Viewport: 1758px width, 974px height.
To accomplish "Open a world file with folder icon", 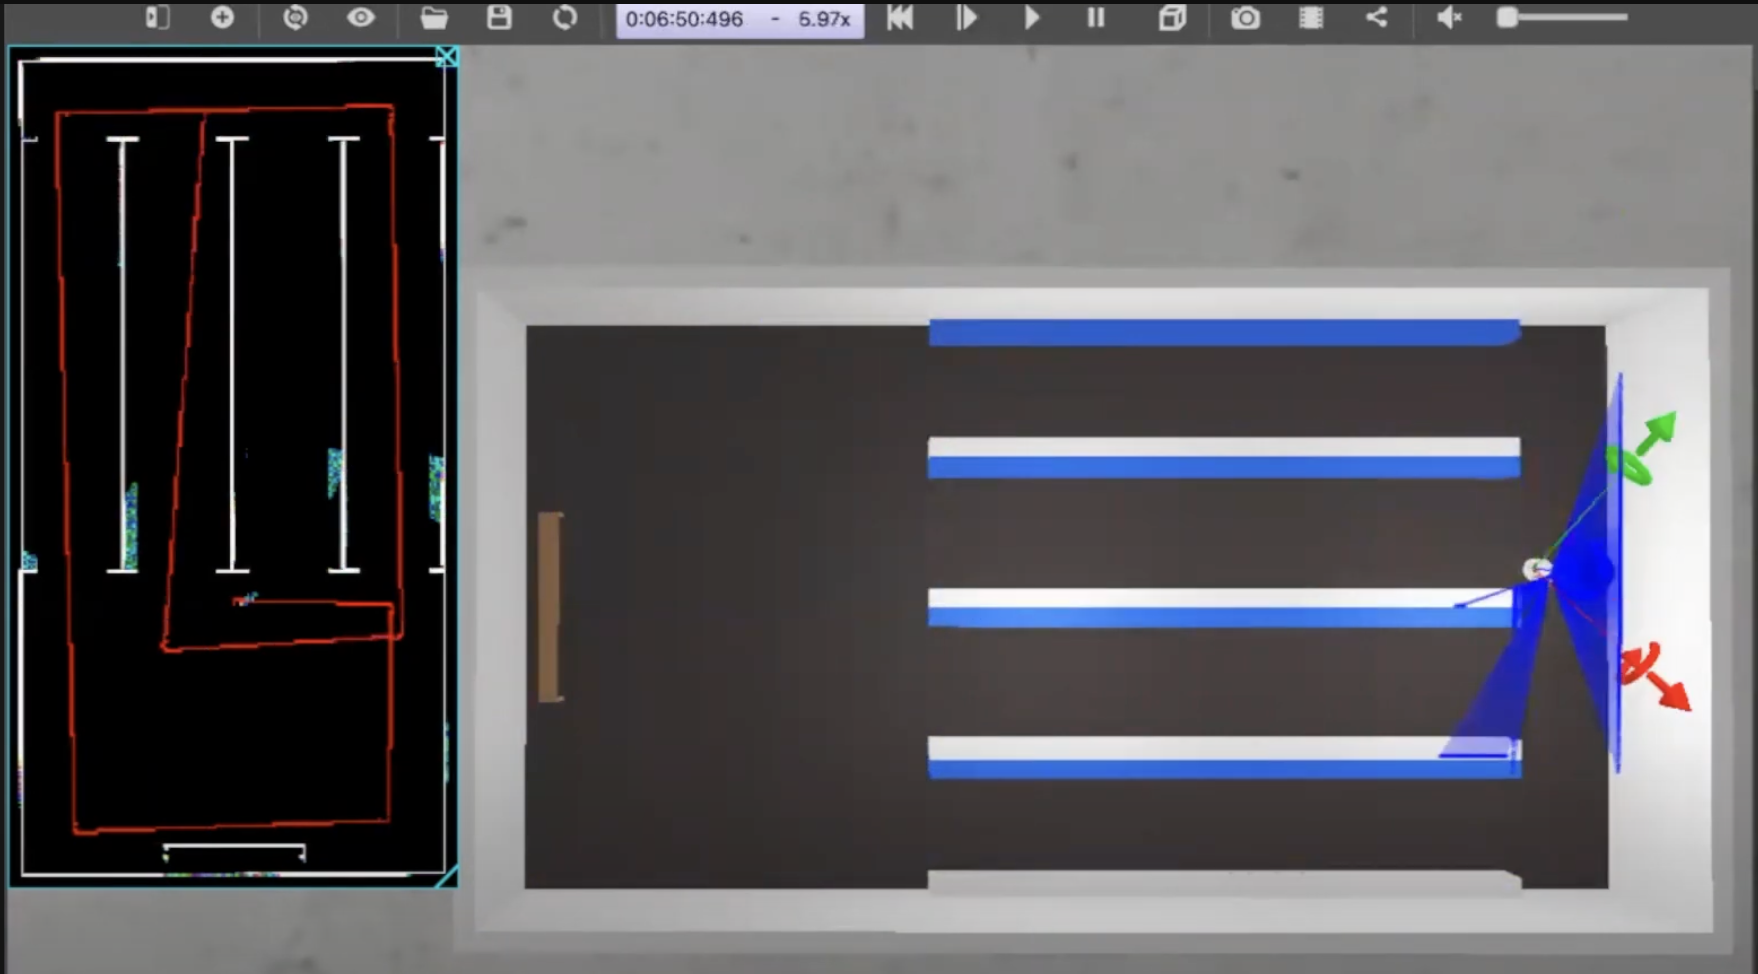I will (433, 18).
